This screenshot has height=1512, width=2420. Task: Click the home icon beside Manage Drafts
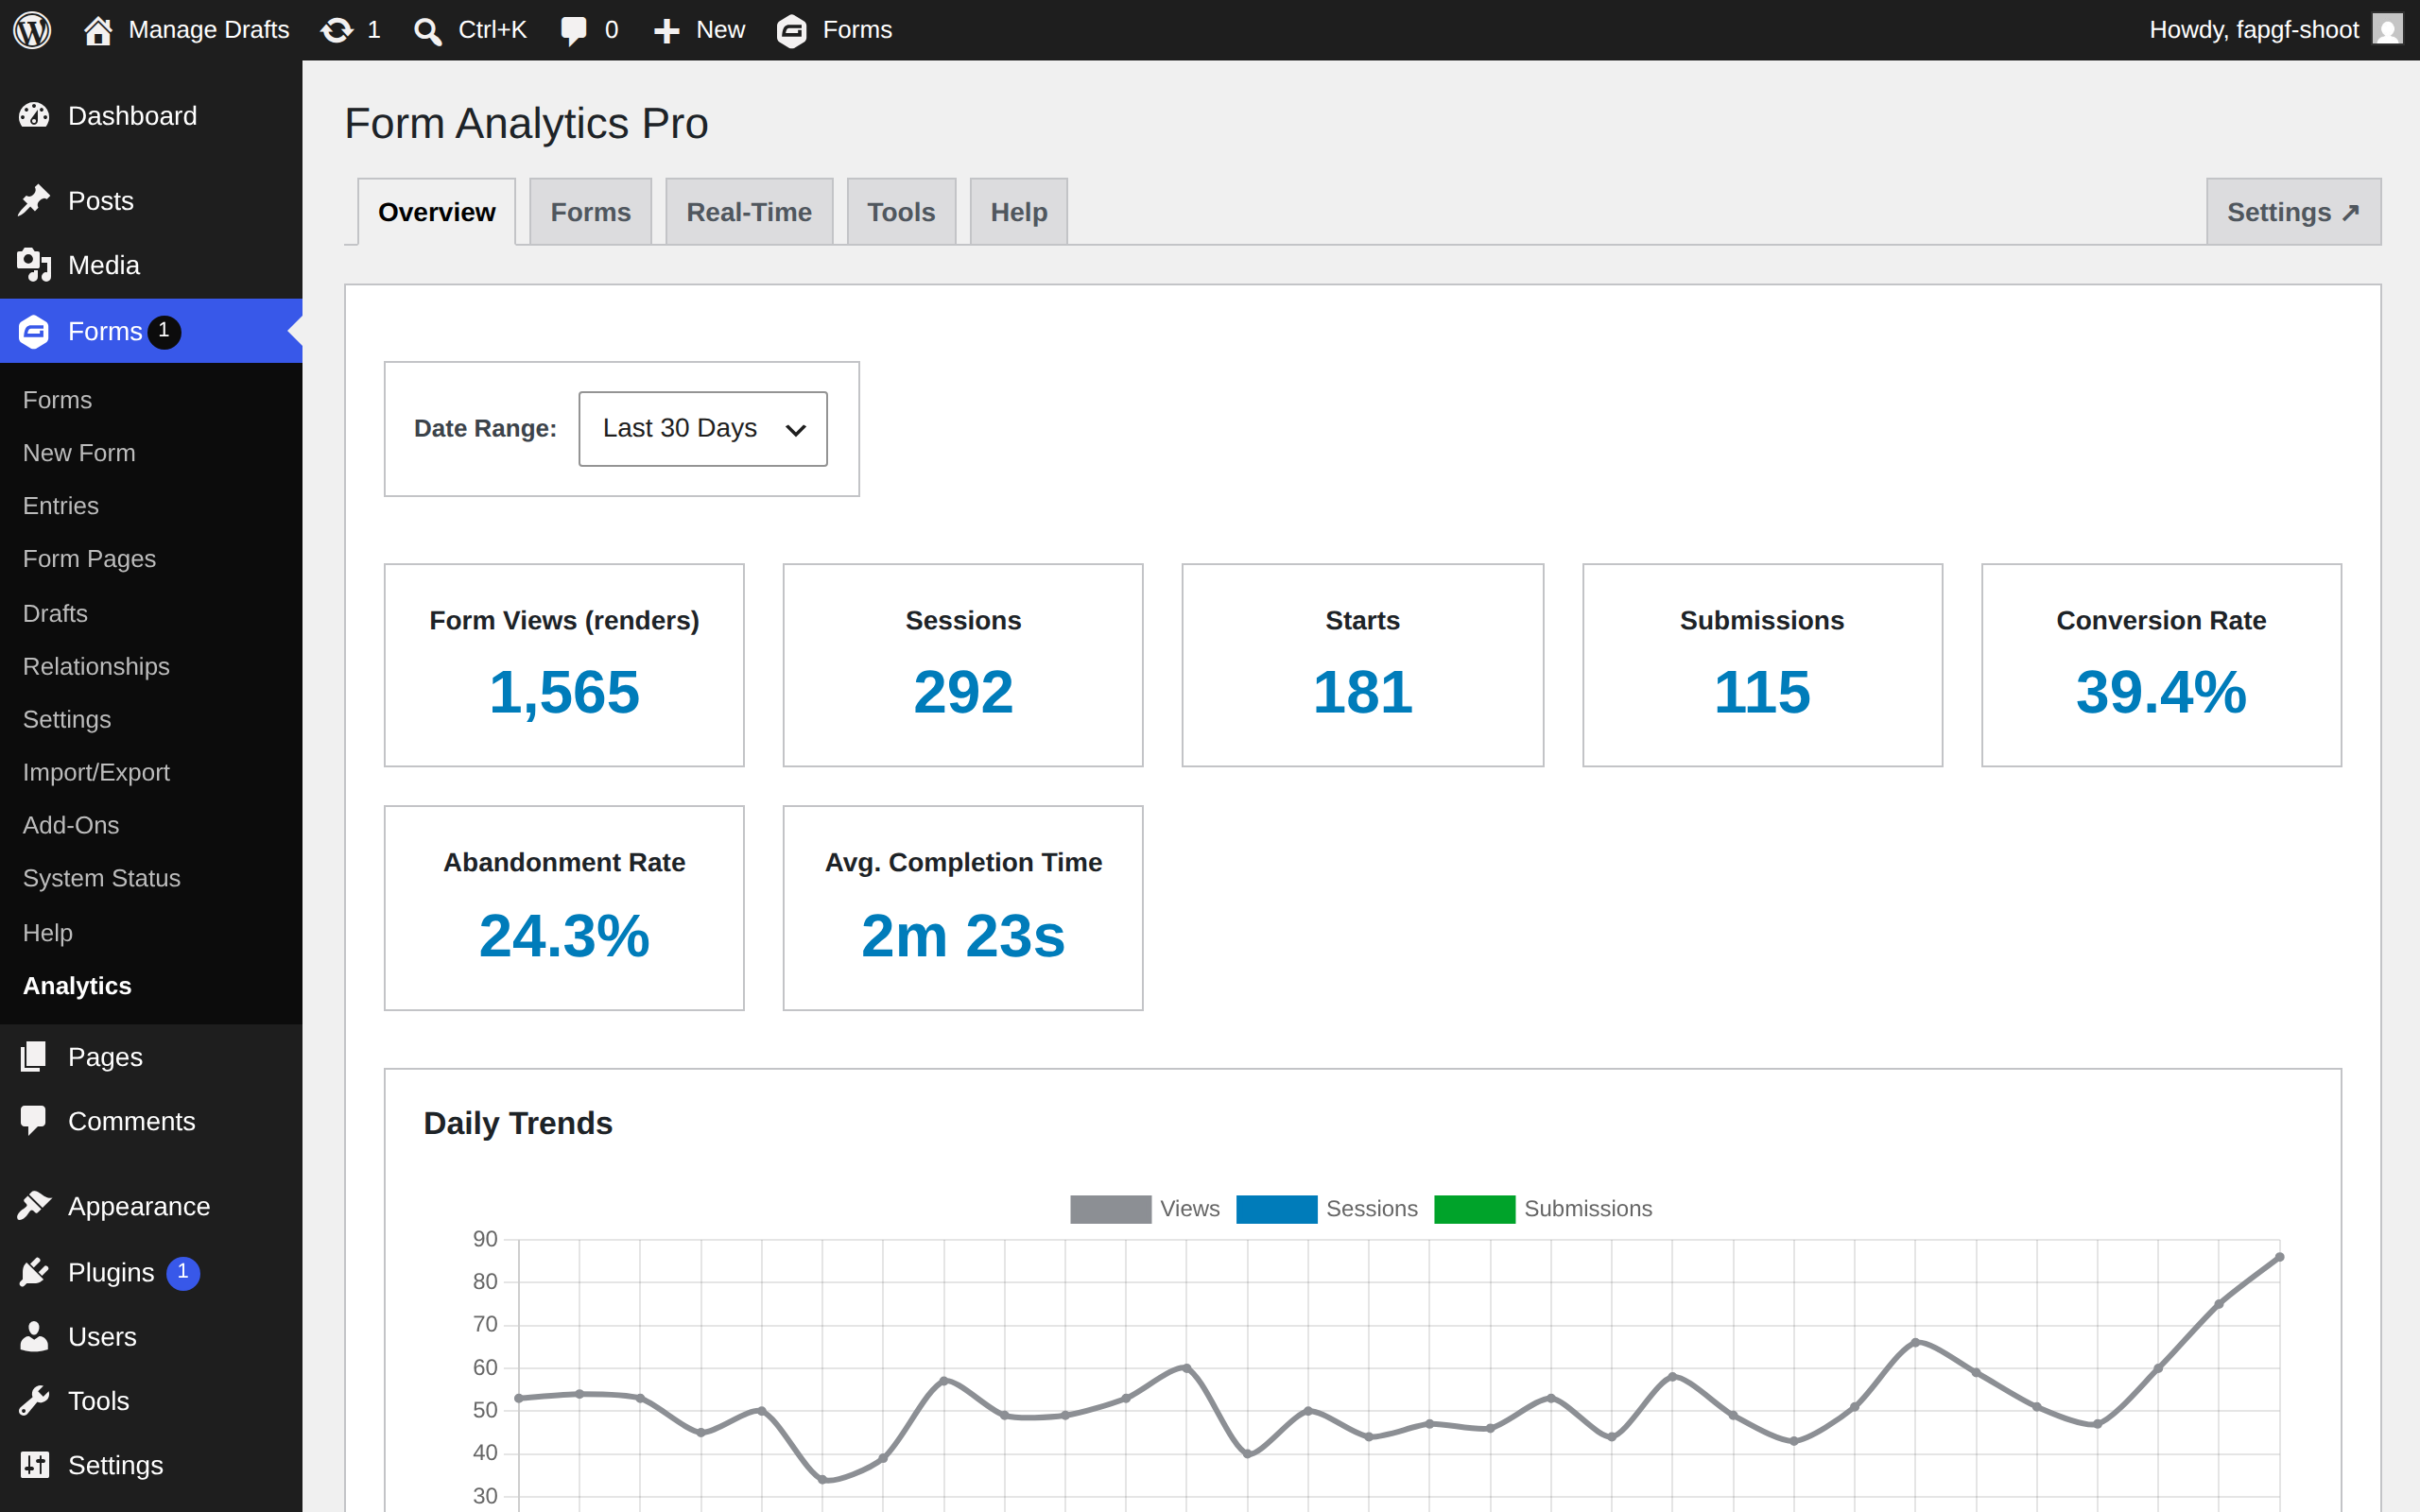(97, 30)
